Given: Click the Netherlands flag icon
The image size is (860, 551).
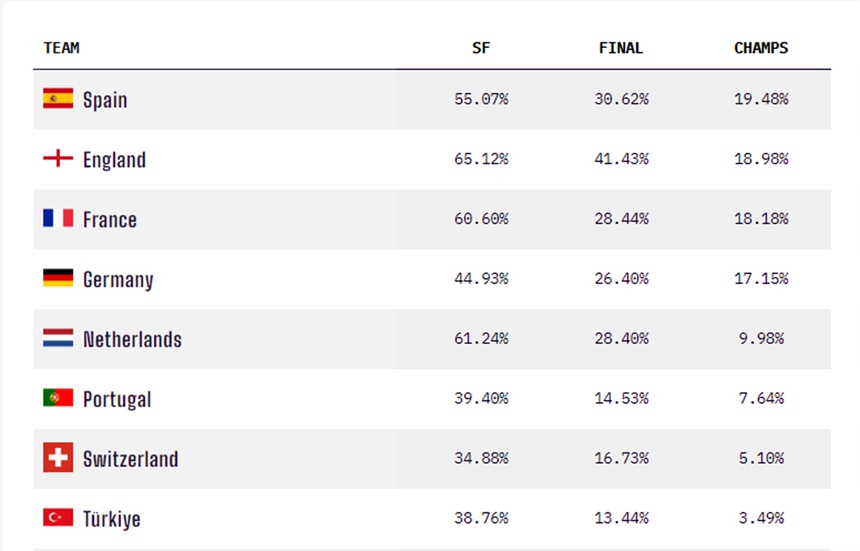Looking at the screenshot, I should tap(58, 338).
